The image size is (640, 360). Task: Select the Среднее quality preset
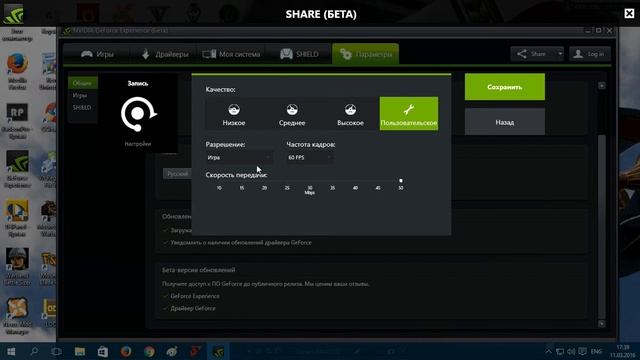point(292,114)
